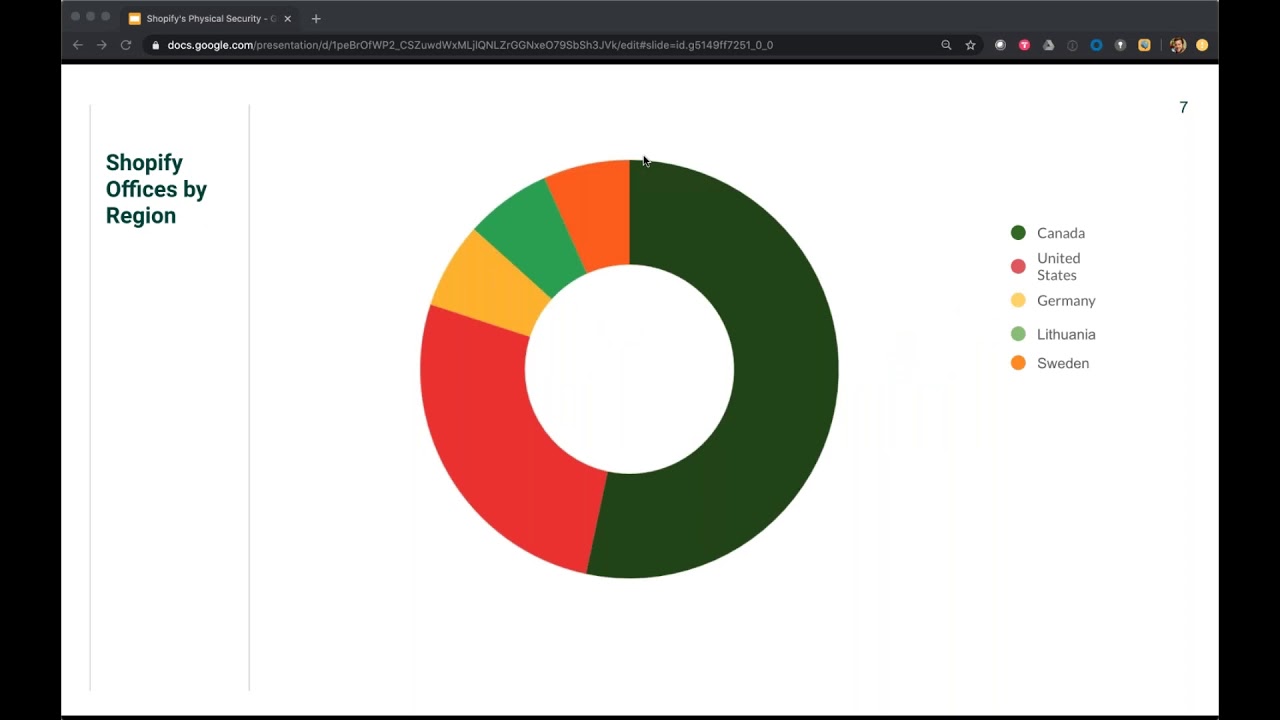Click the slide number 7
1280x720 pixels.
coord(1184,107)
